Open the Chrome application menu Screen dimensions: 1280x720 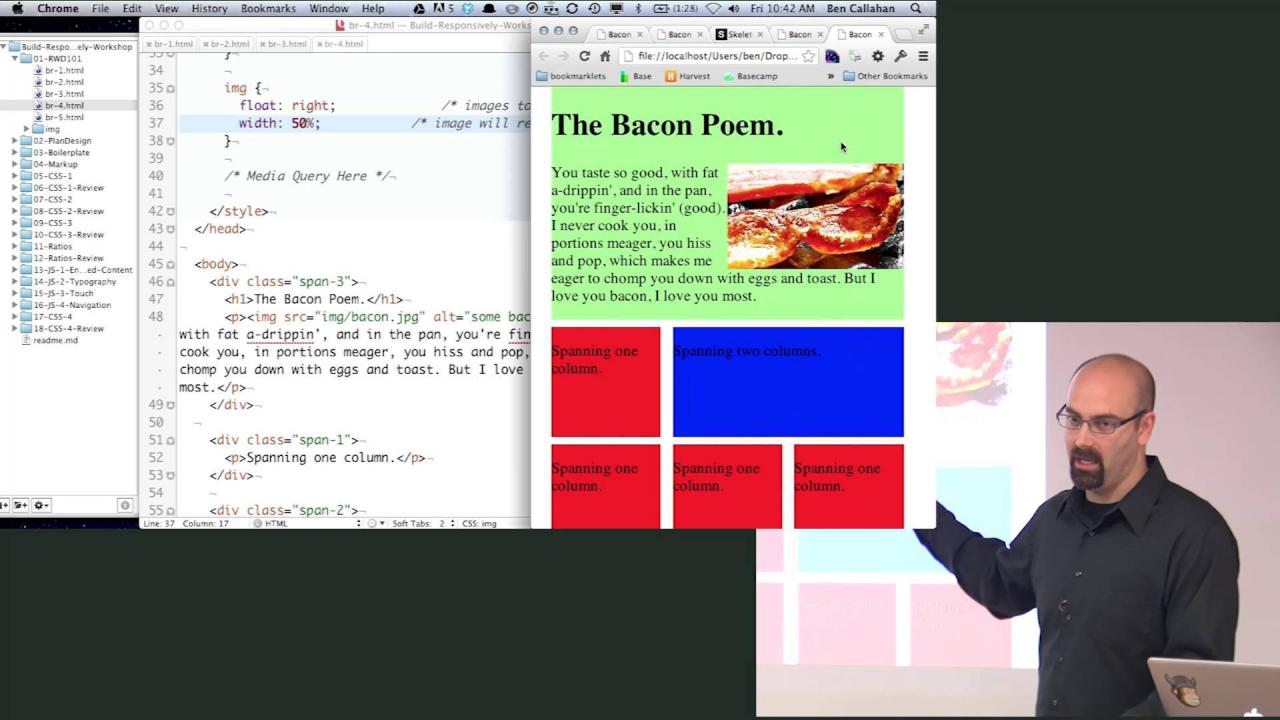click(x=58, y=8)
